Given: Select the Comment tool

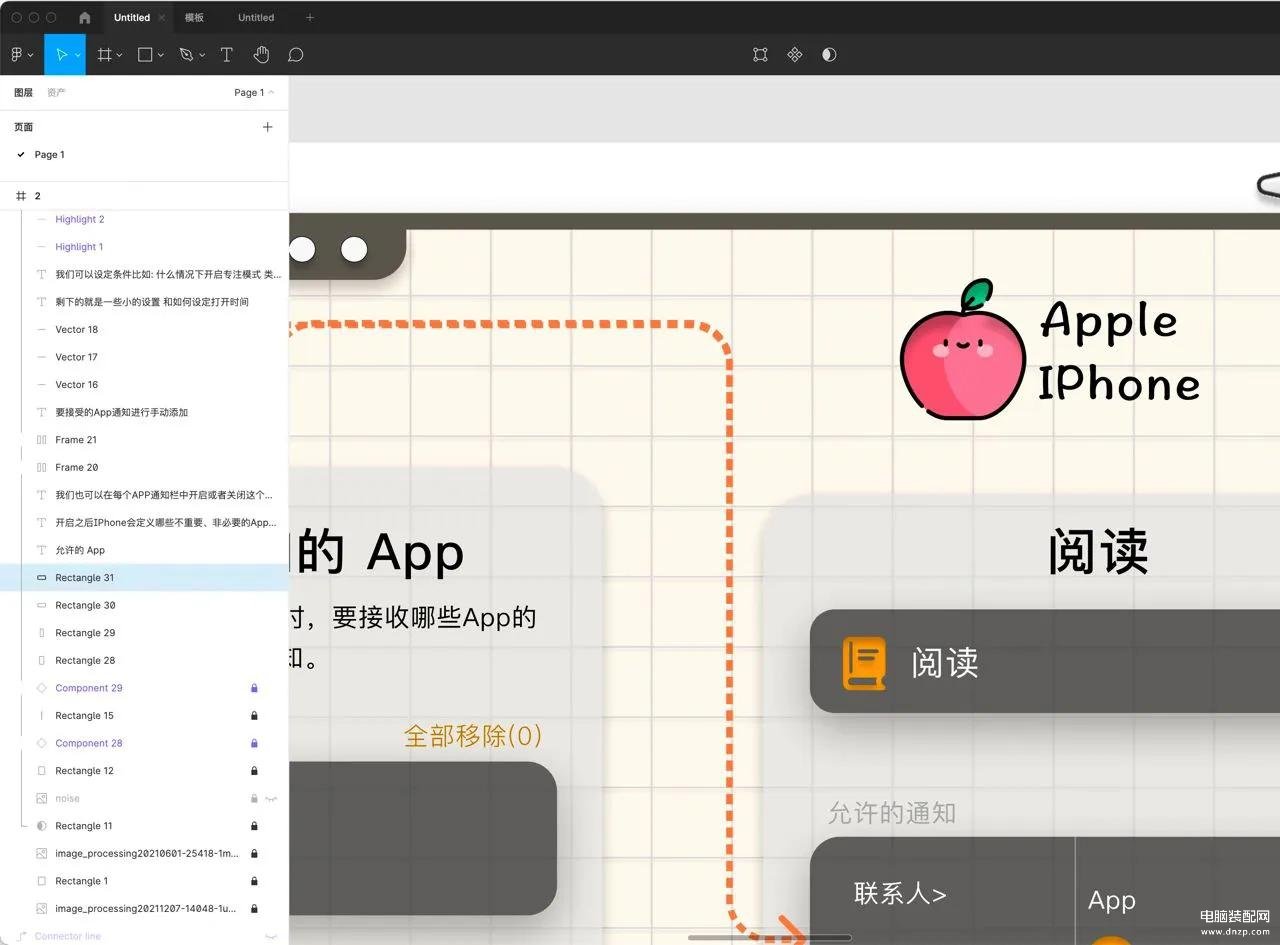Looking at the screenshot, I should (295, 55).
